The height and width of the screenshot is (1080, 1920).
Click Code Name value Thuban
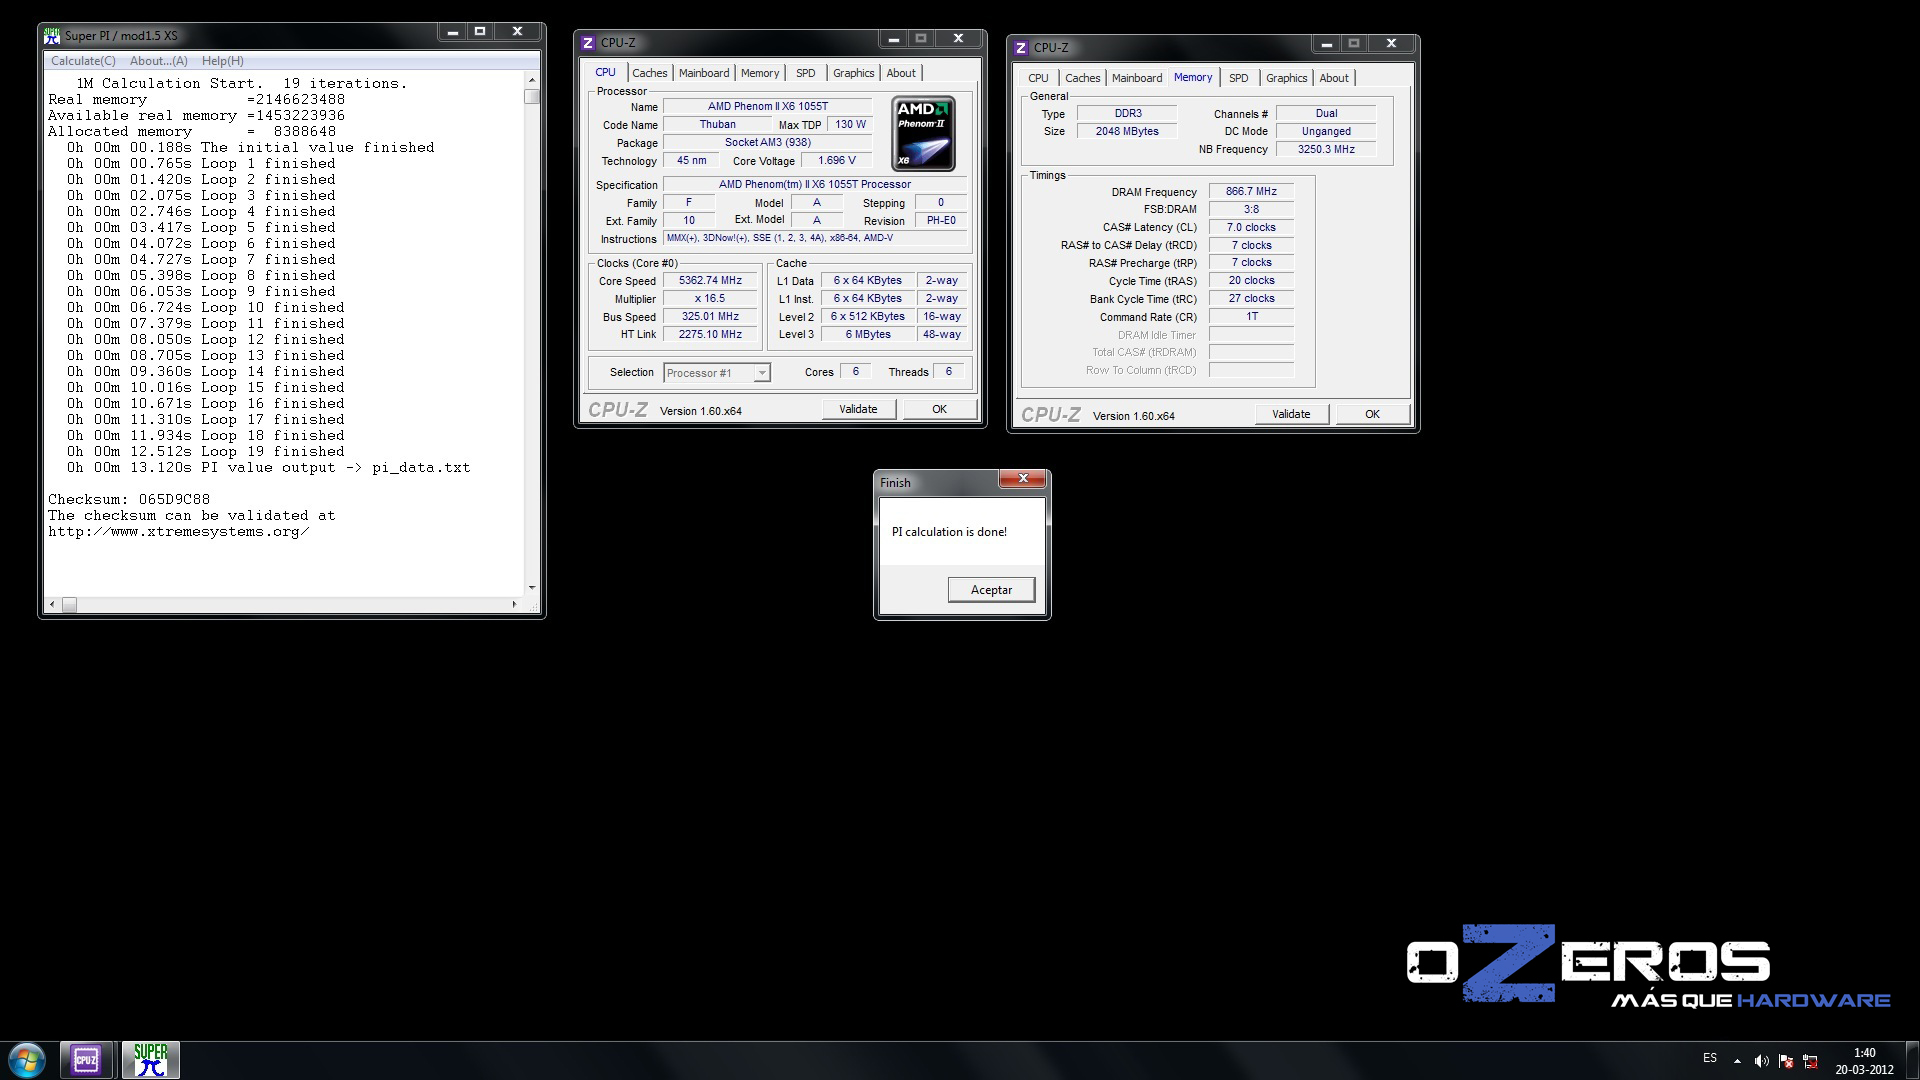coord(717,125)
